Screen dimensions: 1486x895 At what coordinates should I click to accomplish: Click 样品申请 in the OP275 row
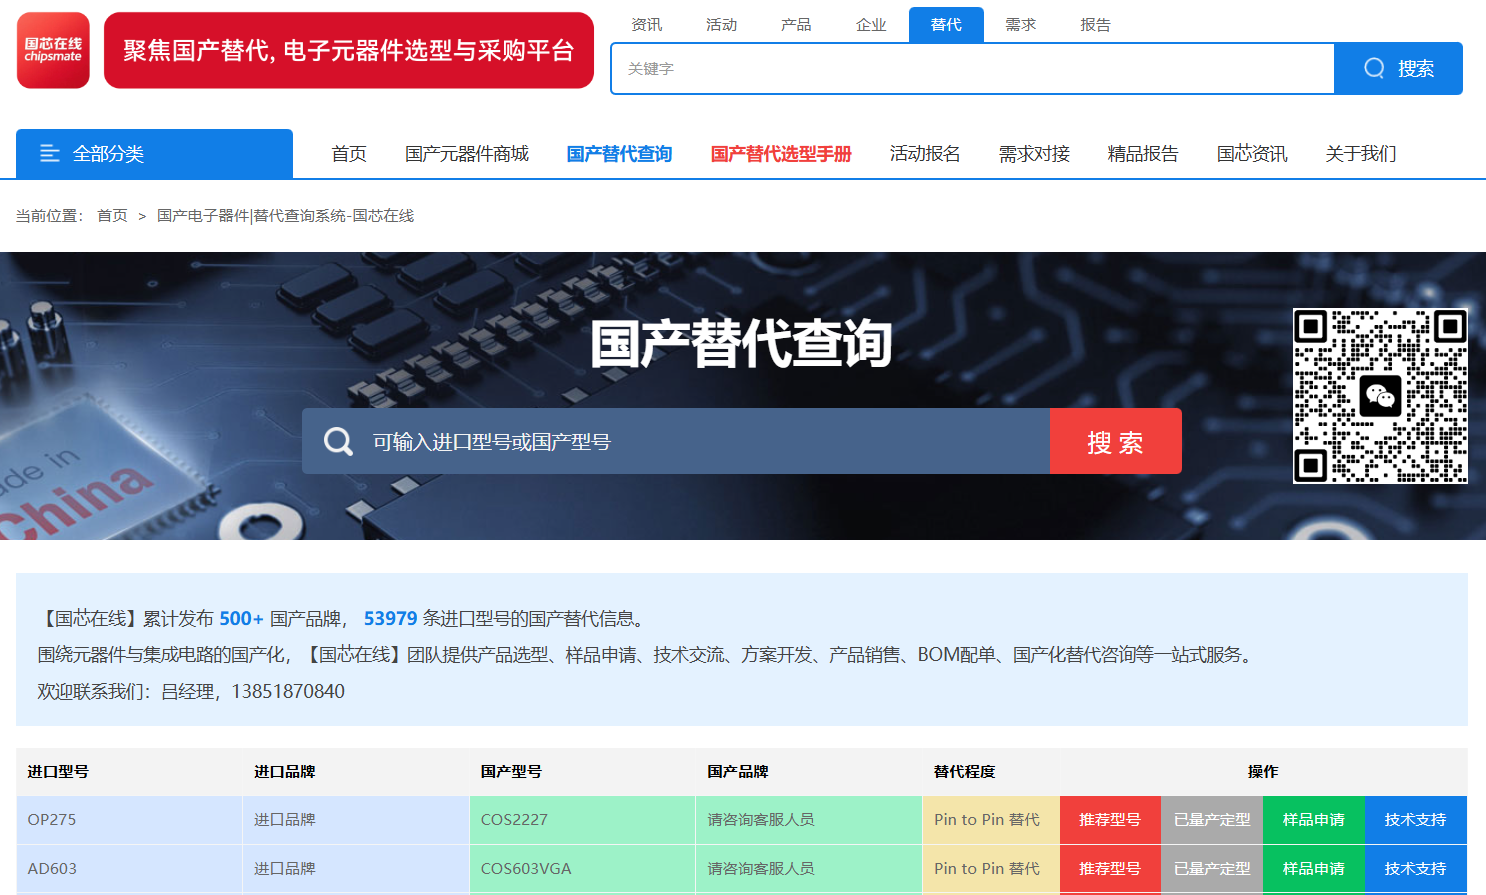pos(1314,820)
